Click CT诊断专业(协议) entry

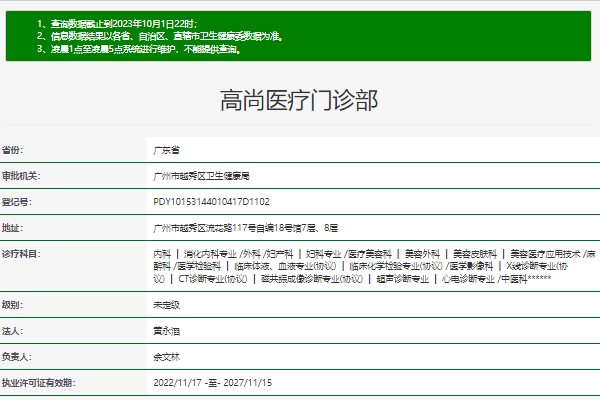click(x=213, y=279)
